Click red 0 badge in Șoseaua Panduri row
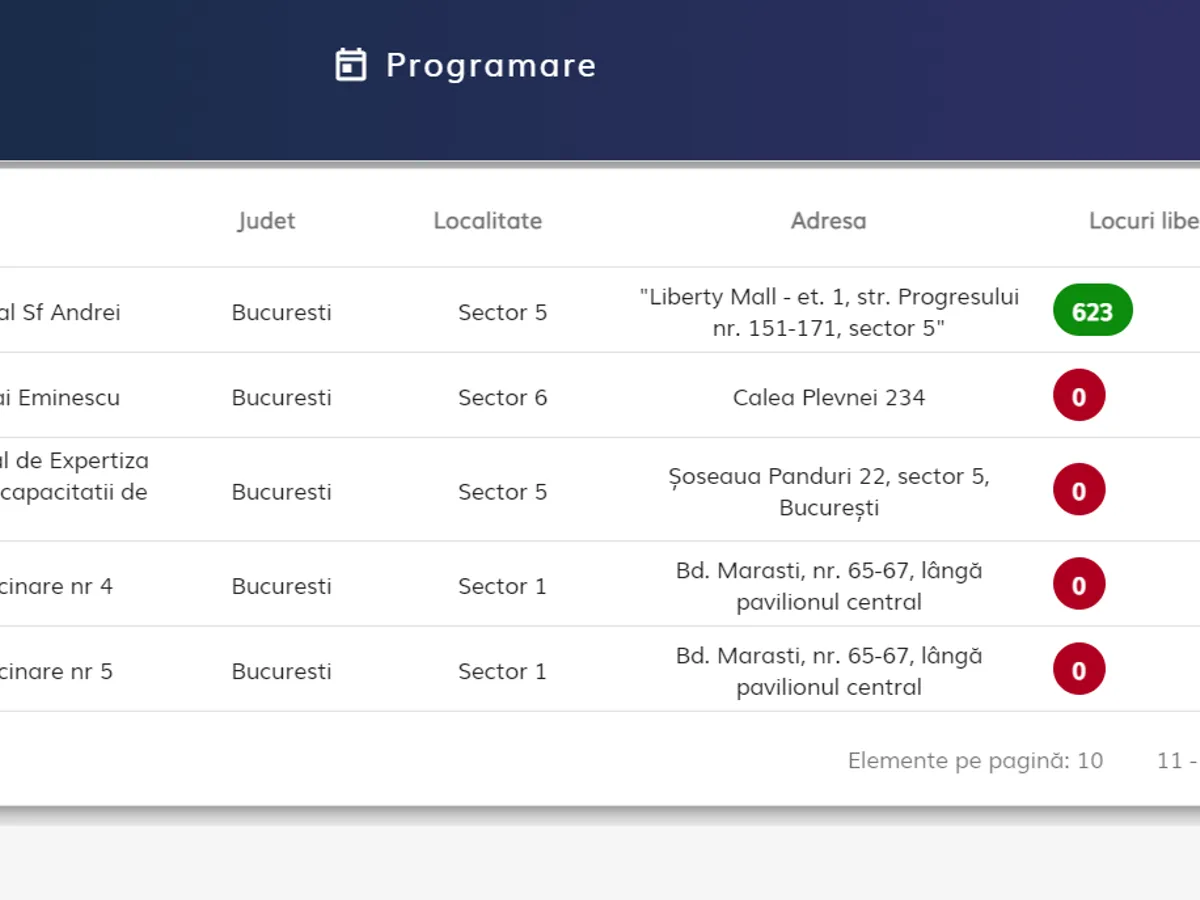 pyautogui.click(x=1078, y=491)
